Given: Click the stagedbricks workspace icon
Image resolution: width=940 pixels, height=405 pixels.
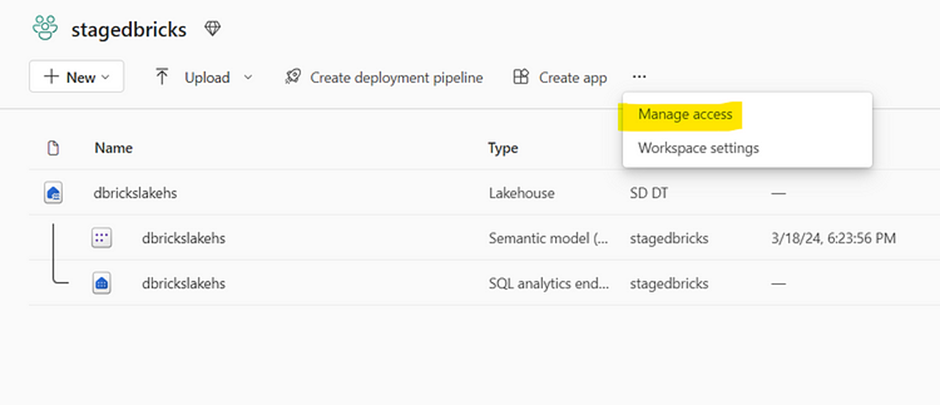Looking at the screenshot, I should click(x=45, y=29).
